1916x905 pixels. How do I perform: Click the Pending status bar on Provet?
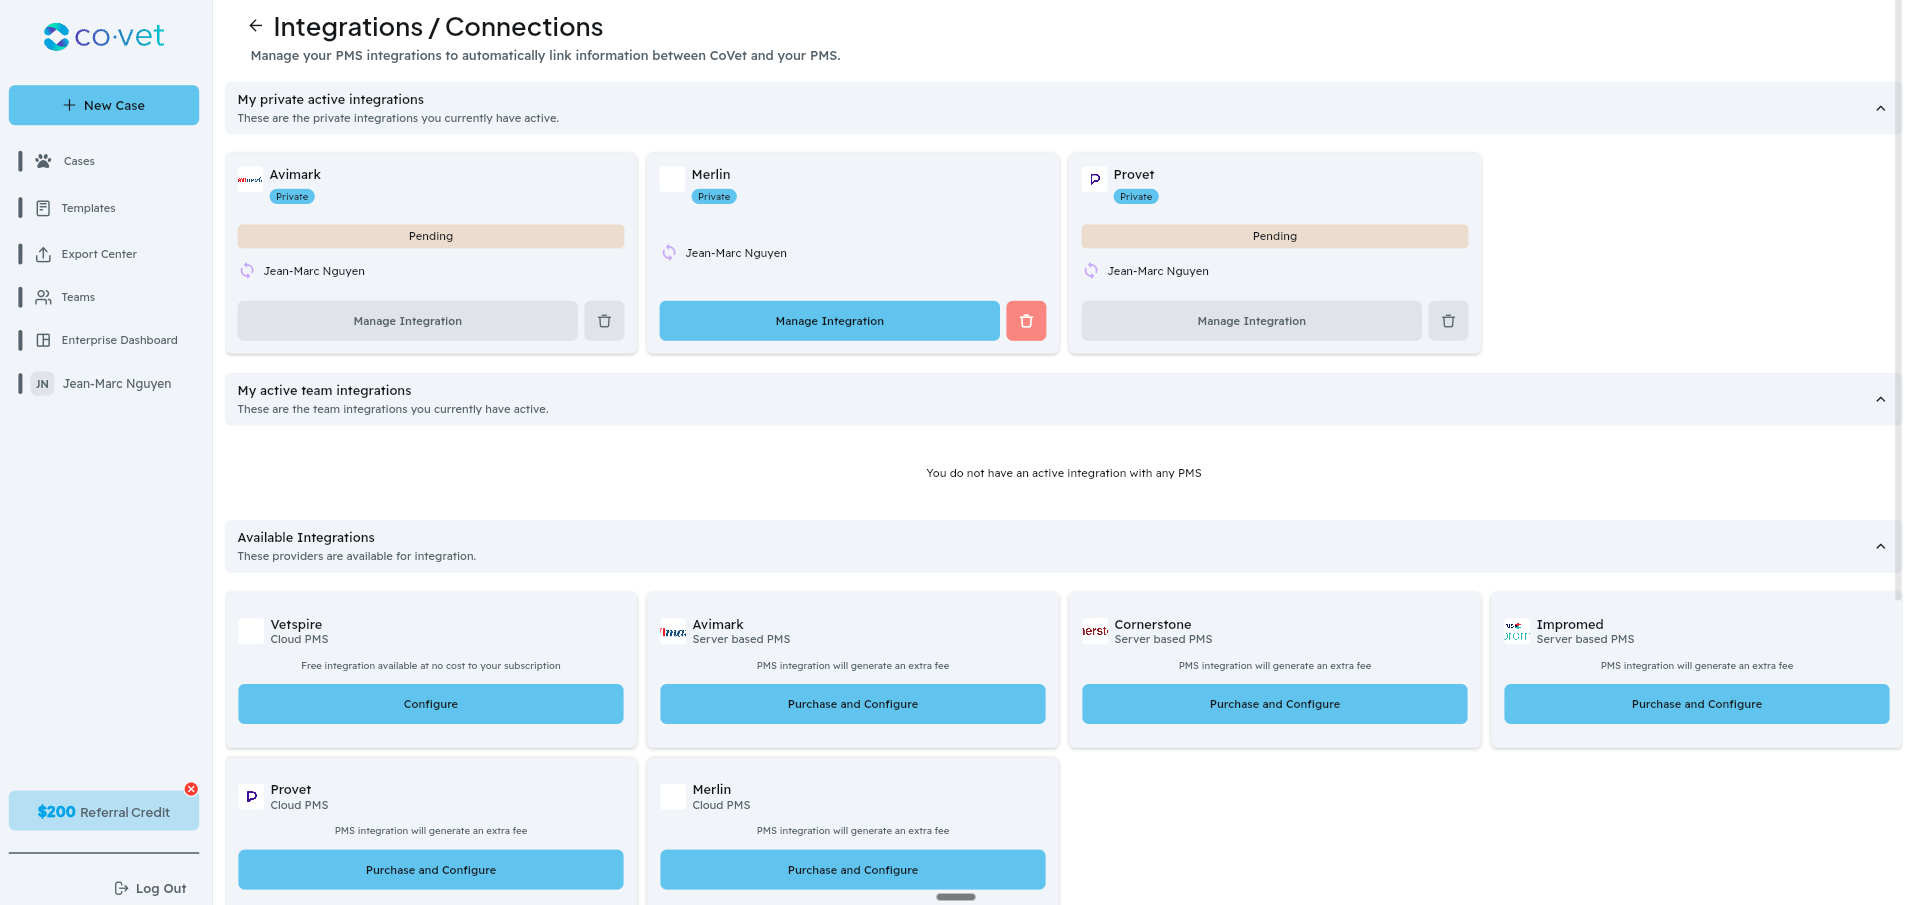point(1275,236)
